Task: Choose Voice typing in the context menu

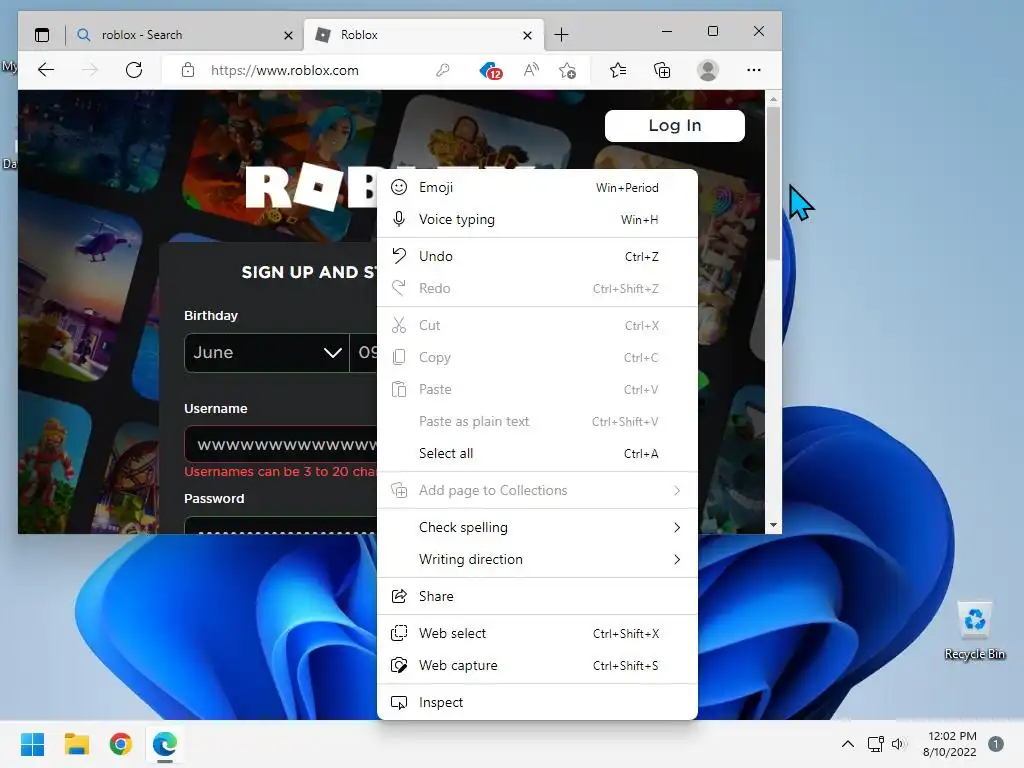Action: click(x=537, y=219)
